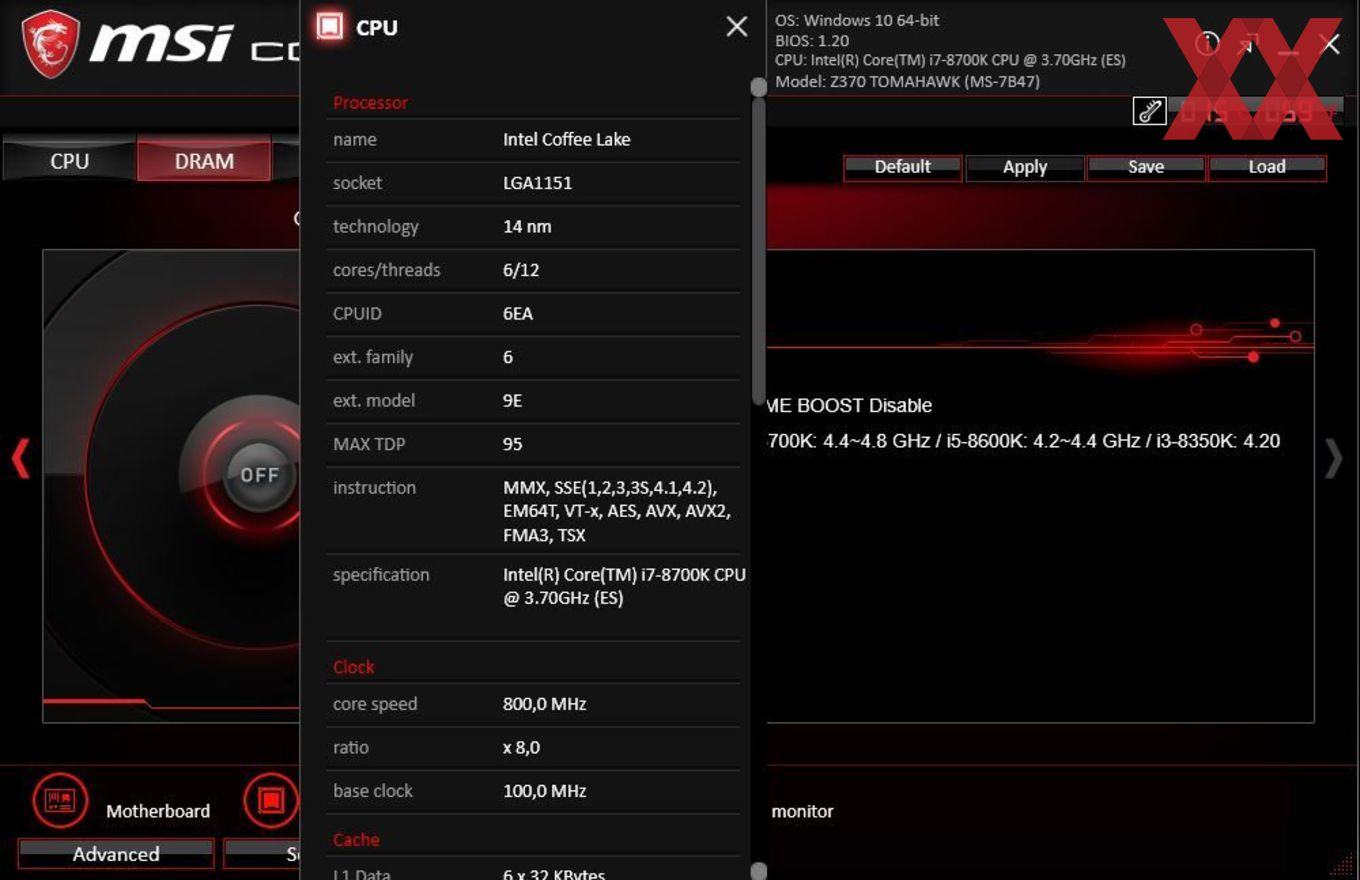Select the MAX TDP value 95
The image size is (1360, 880).
tap(512, 444)
